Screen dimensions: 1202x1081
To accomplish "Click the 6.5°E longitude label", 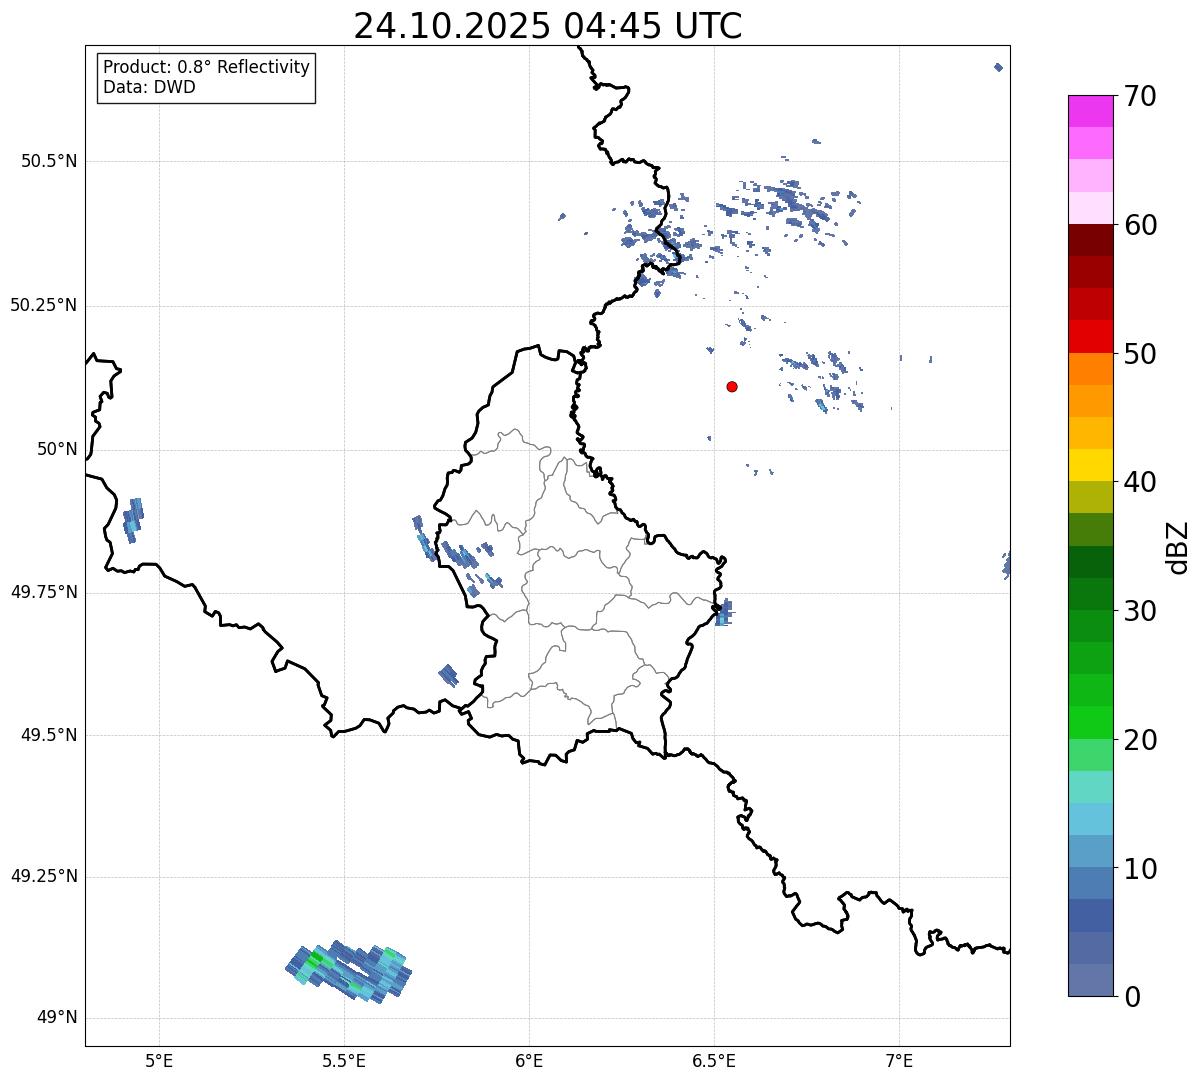I will click(x=714, y=1060).
